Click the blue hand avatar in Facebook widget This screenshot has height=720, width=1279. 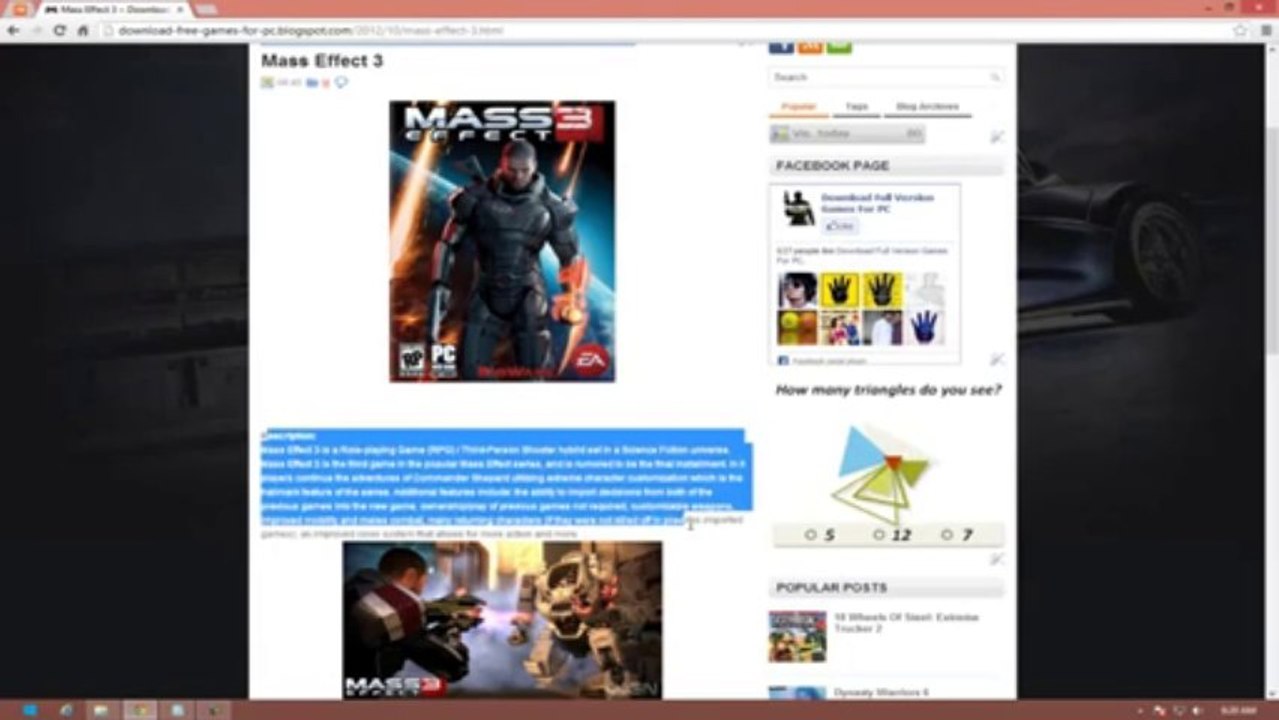(x=924, y=328)
